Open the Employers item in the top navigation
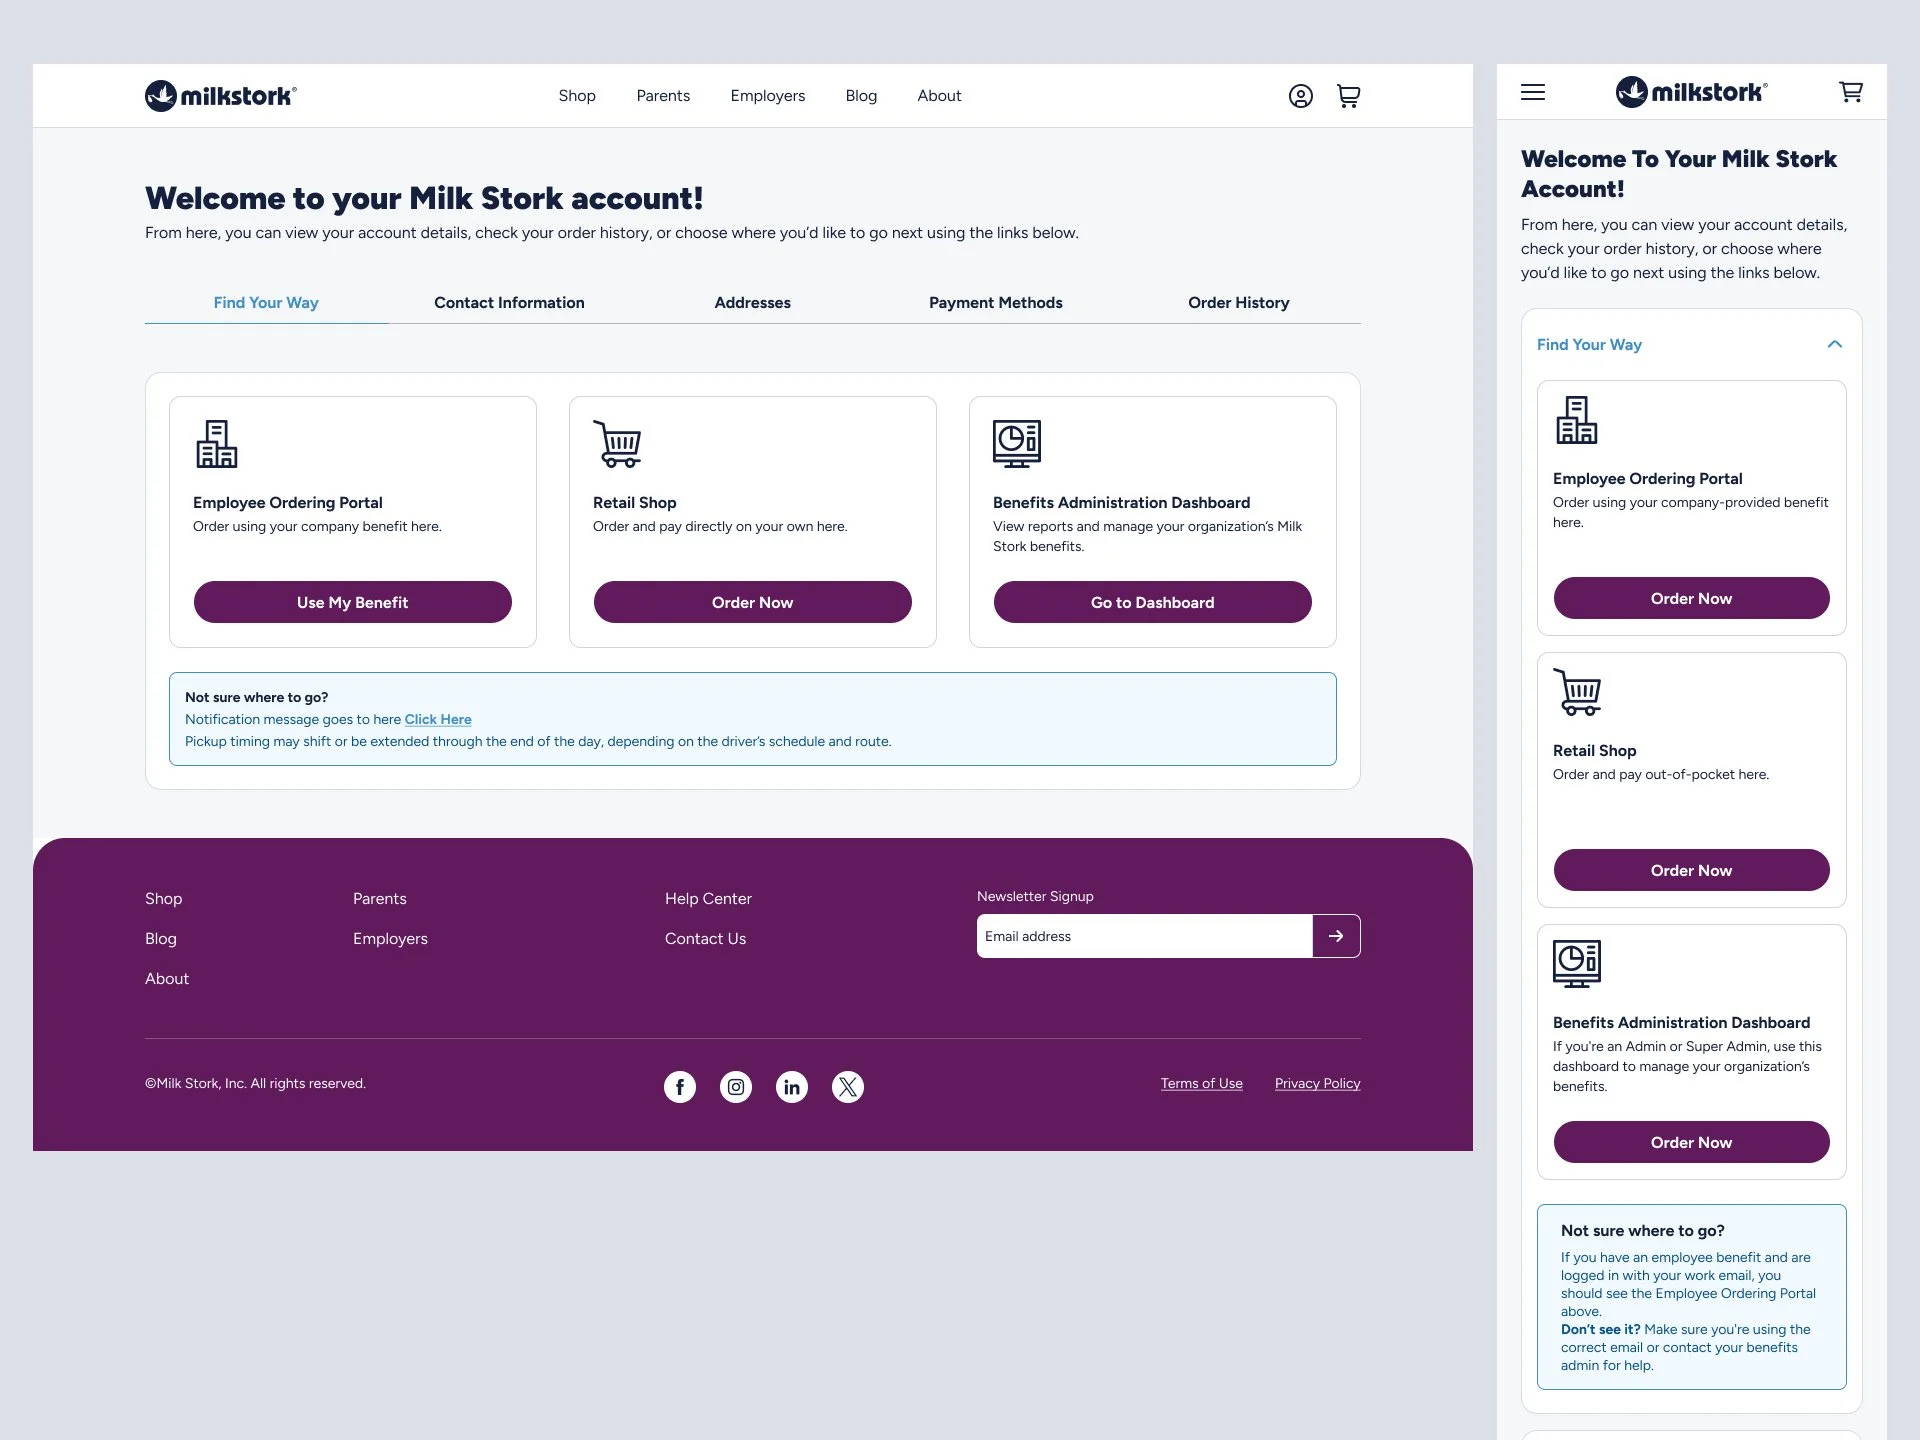The width and height of the screenshot is (1920, 1440). pyautogui.click(x=767, y=96)
